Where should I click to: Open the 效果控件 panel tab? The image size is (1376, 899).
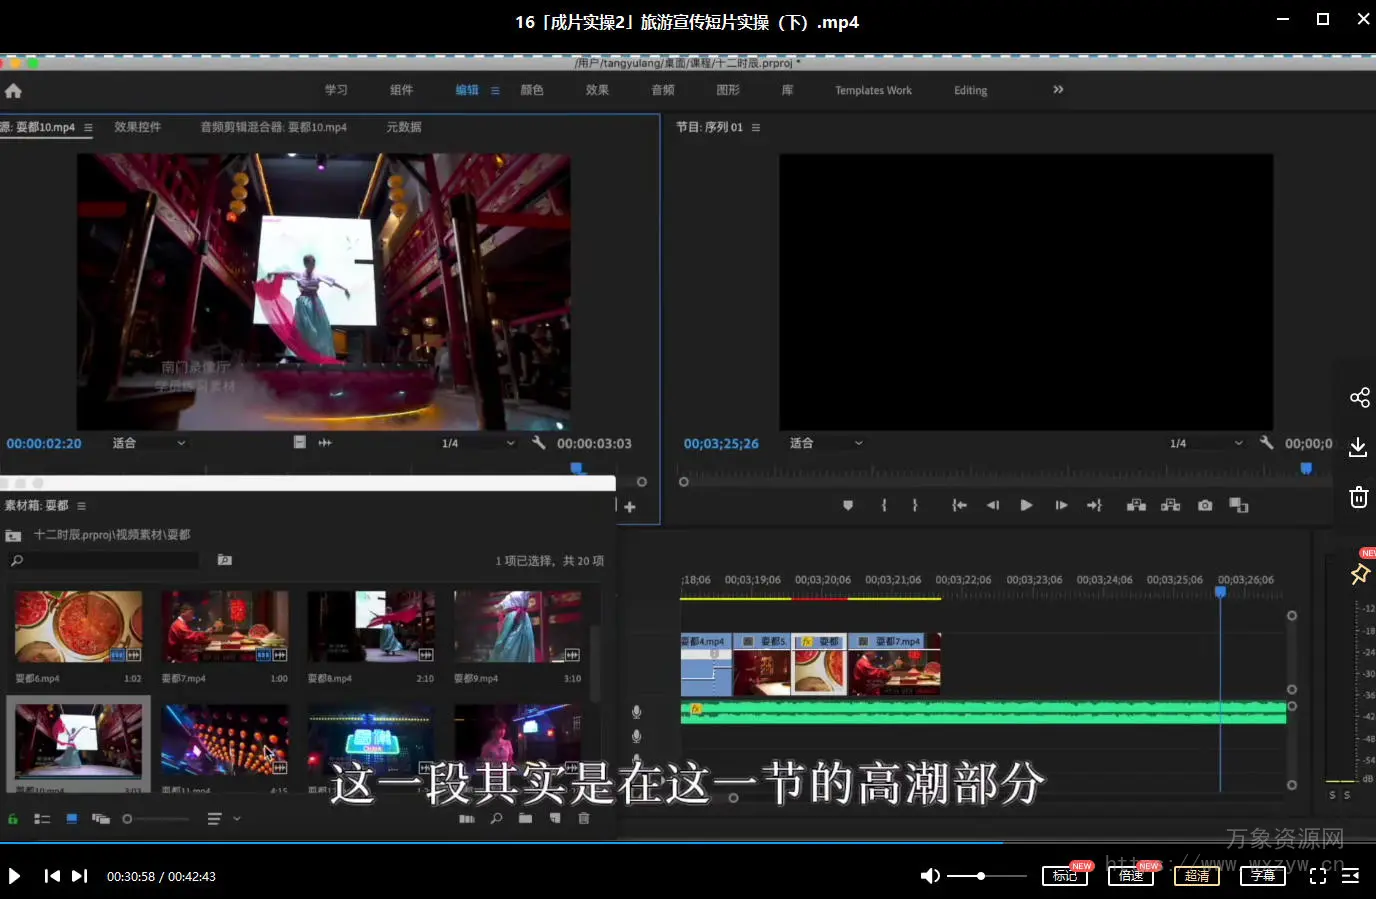pyautogui.click(x=138, y=127)
